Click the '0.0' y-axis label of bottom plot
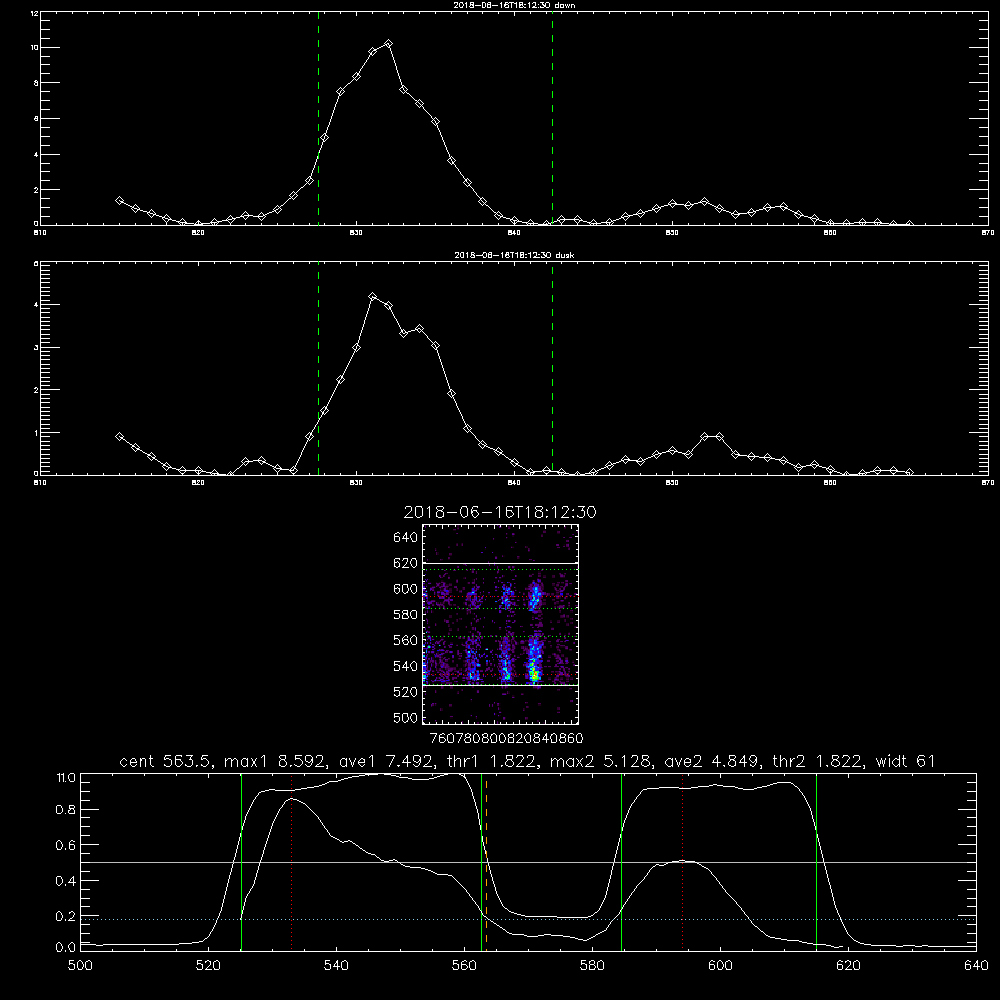The height and width of the screenshot is (1000, 1000). [x=66, y=947]
